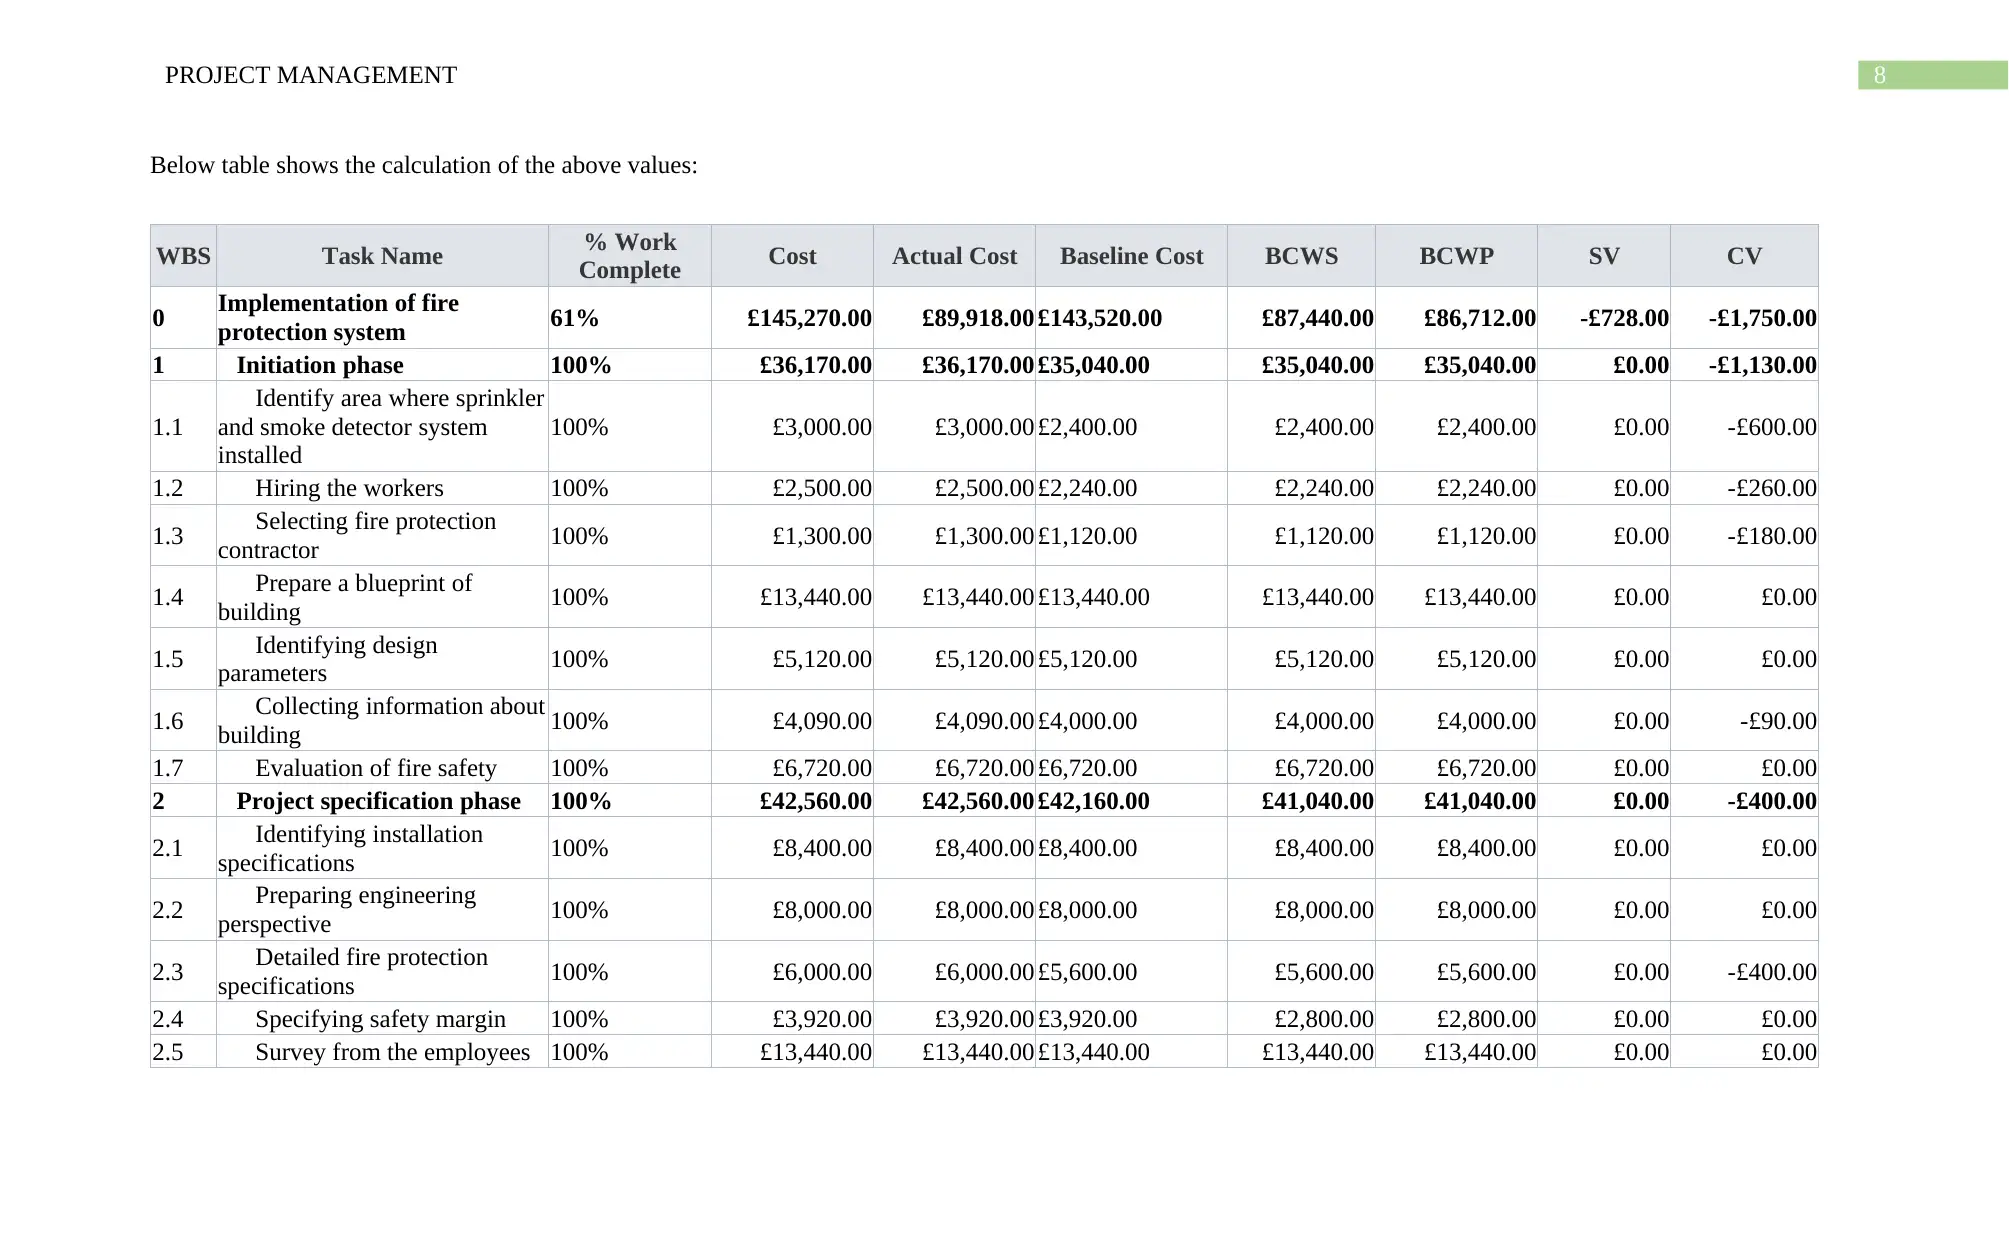Screen dimensions: 2009x1241
Task: Click £3,920.00 in the Actual Cost column
Action: pyautogui.click(x=954, y=1019)
